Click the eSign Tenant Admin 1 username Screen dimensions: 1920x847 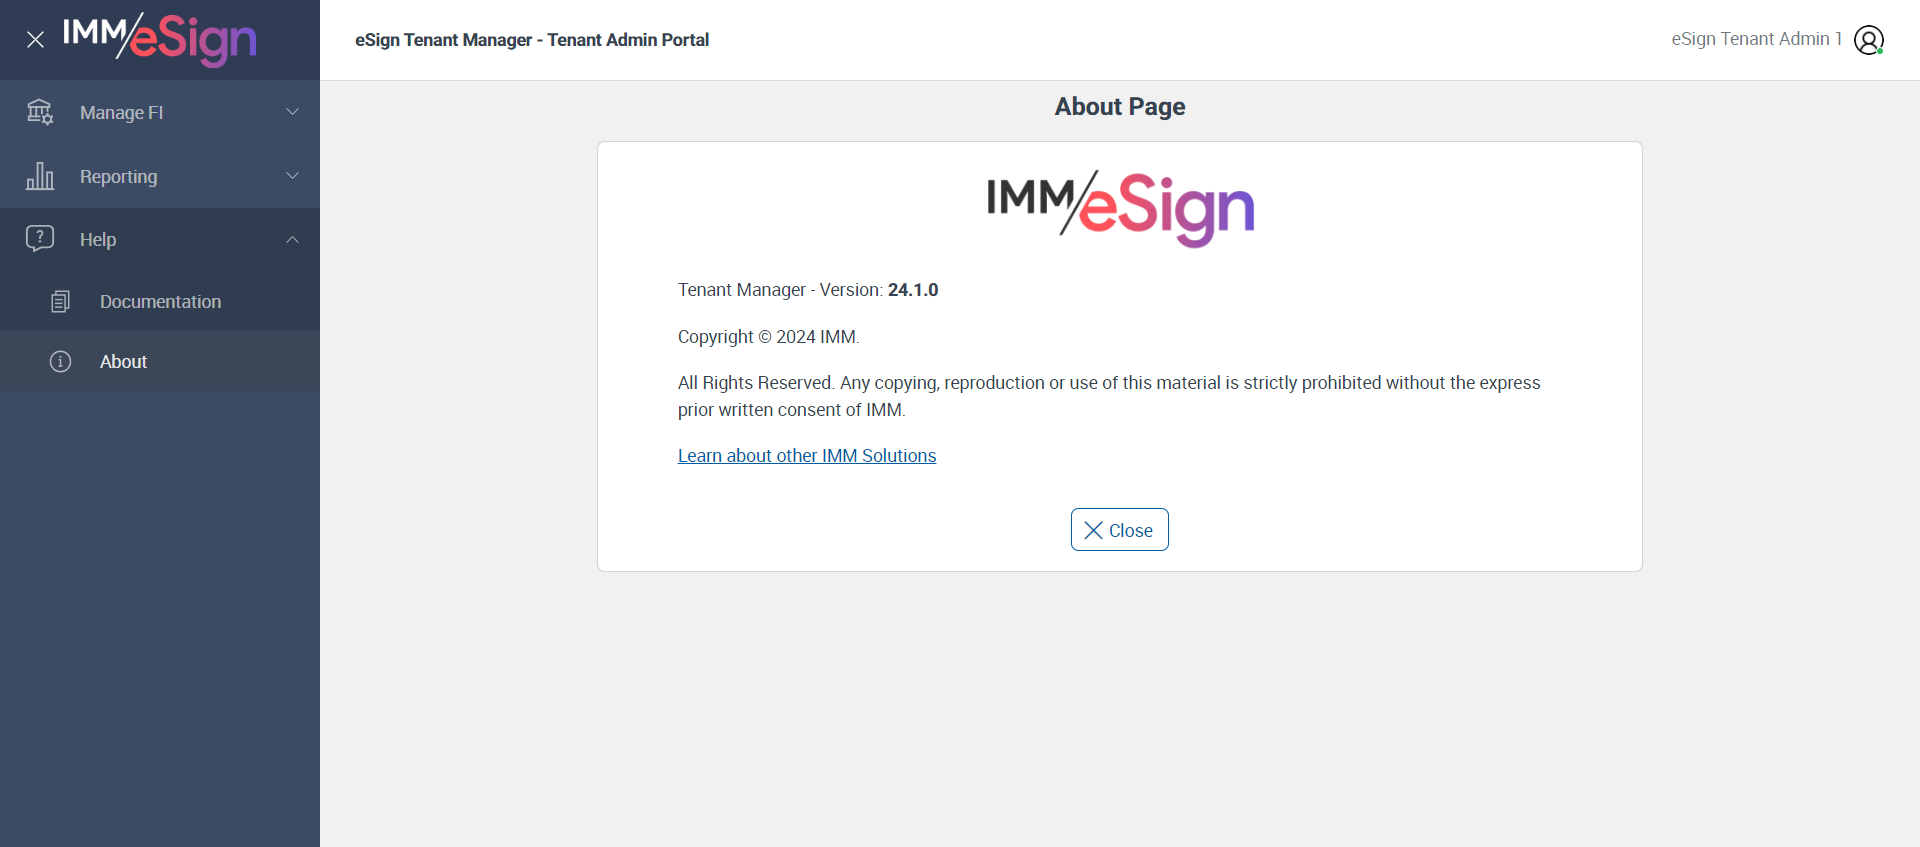pyautogui.click(x=1757, y=39)
